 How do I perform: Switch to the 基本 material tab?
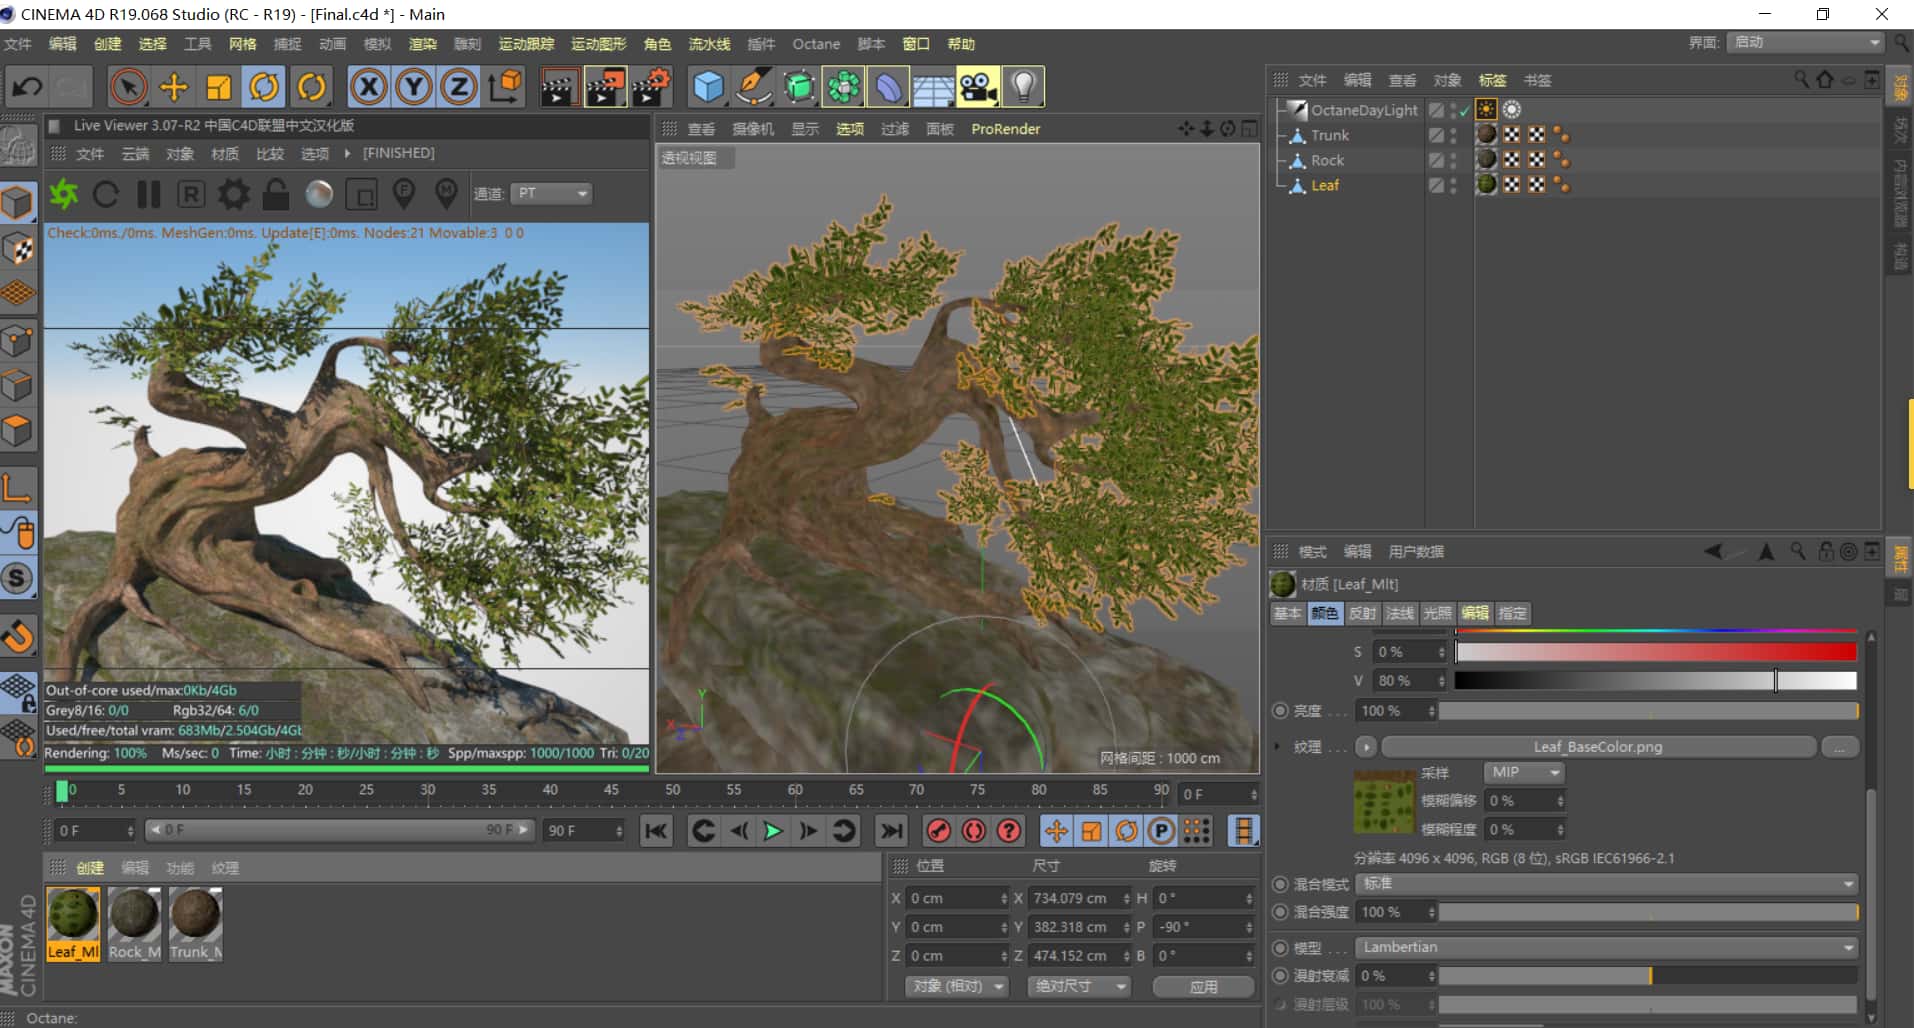coord(1287,613)
